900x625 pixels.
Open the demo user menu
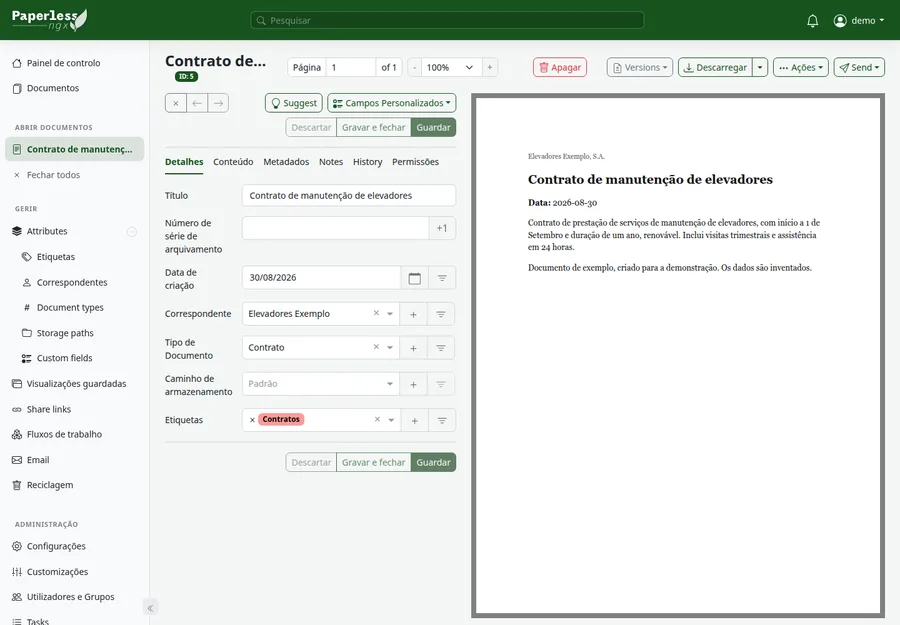(x=859, y=21)
